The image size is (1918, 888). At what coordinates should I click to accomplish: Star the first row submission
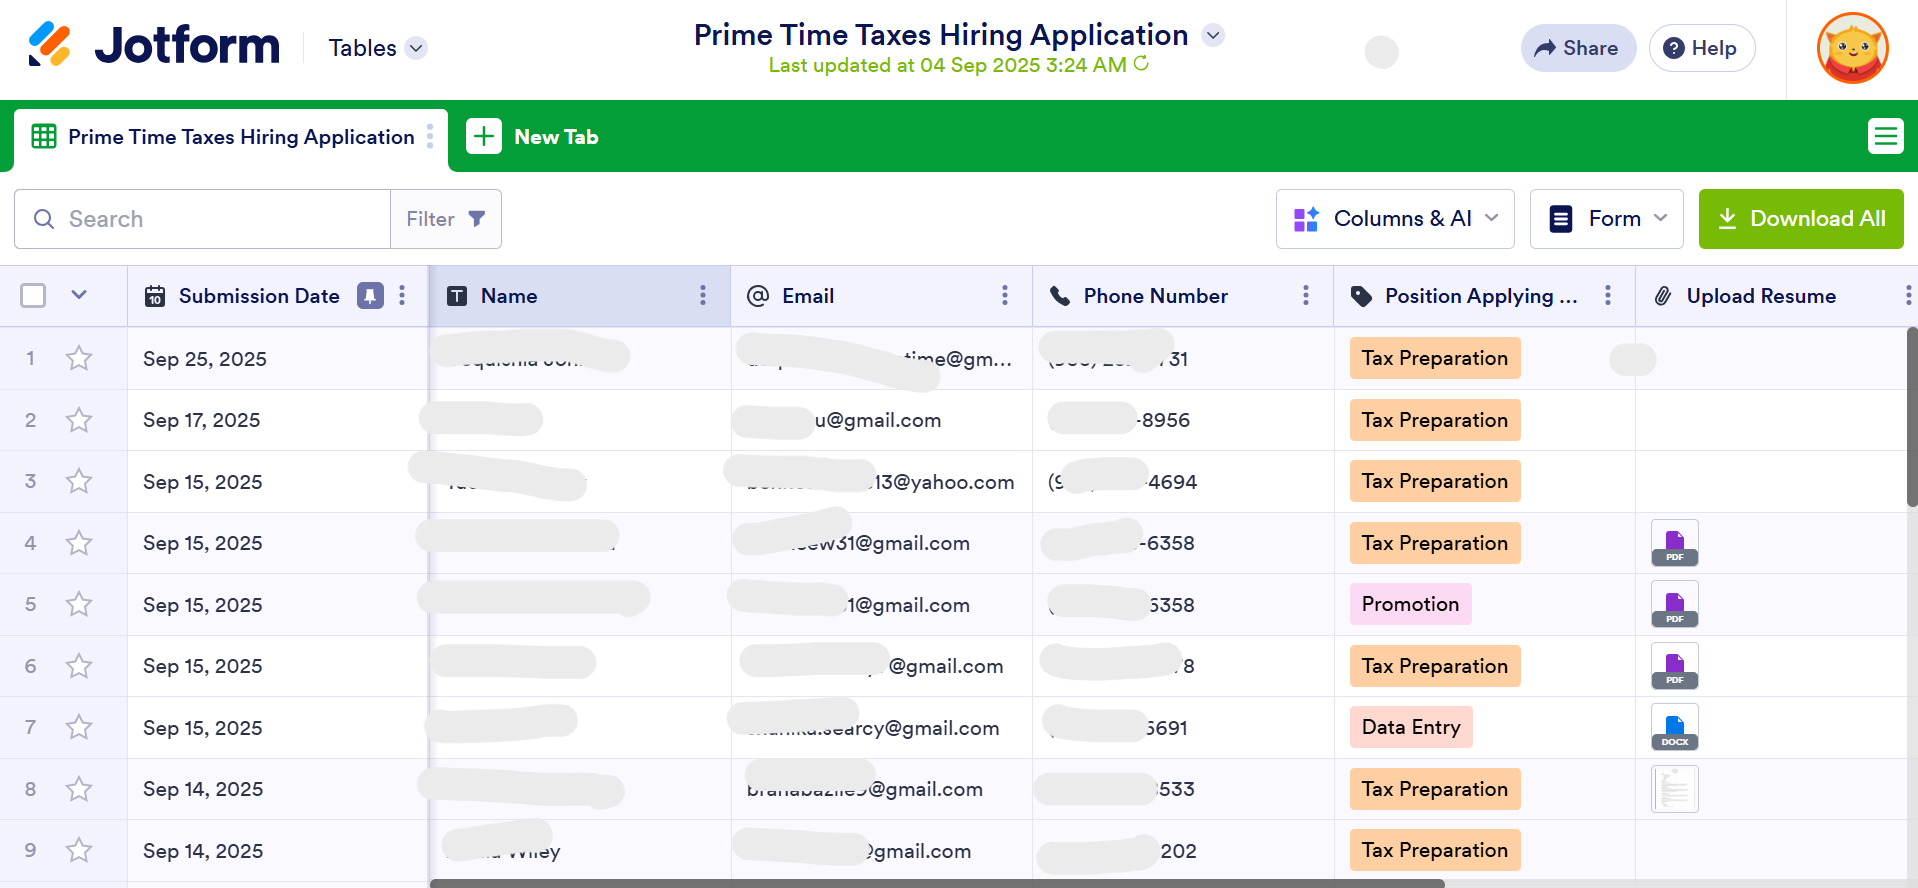(x=79, y=359)
